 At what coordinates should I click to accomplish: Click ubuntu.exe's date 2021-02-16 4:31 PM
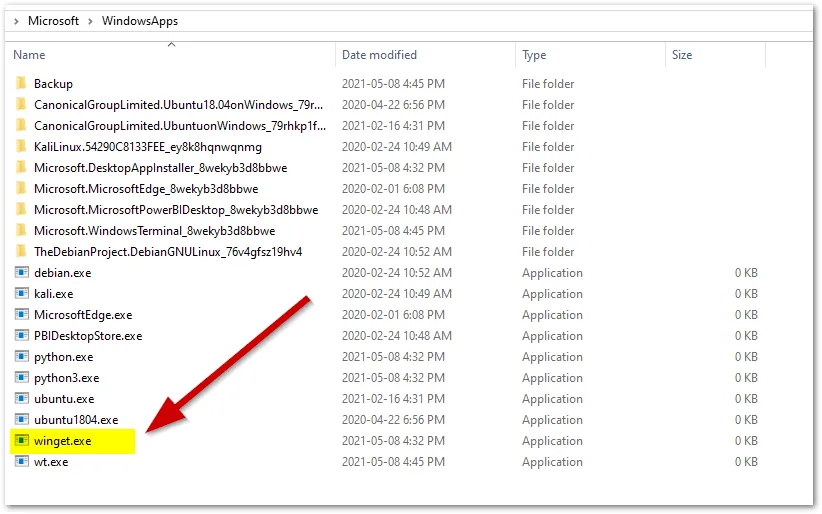(393, 399)
